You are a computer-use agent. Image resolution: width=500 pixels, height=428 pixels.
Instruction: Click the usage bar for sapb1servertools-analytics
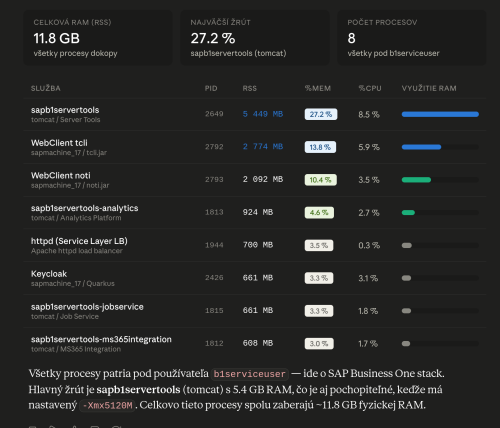point(440,212)
